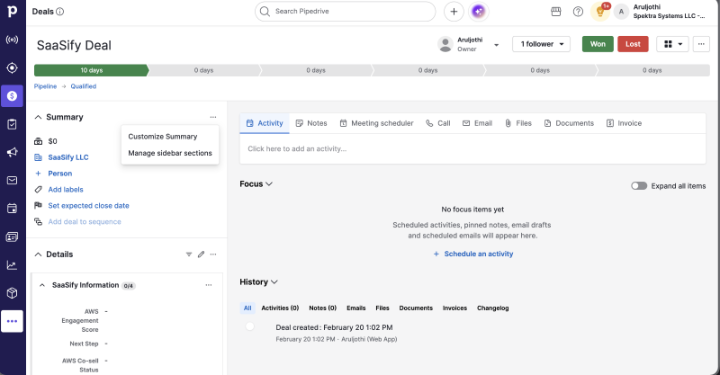This screenshot has width=720, height=375.
Task: Mark the deal as Won
Action: 597,44
